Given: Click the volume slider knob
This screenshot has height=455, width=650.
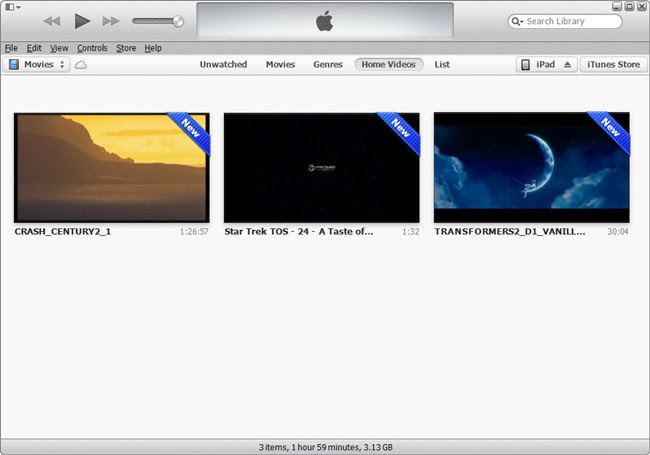Looking at the screenshot, I should 178,21.
